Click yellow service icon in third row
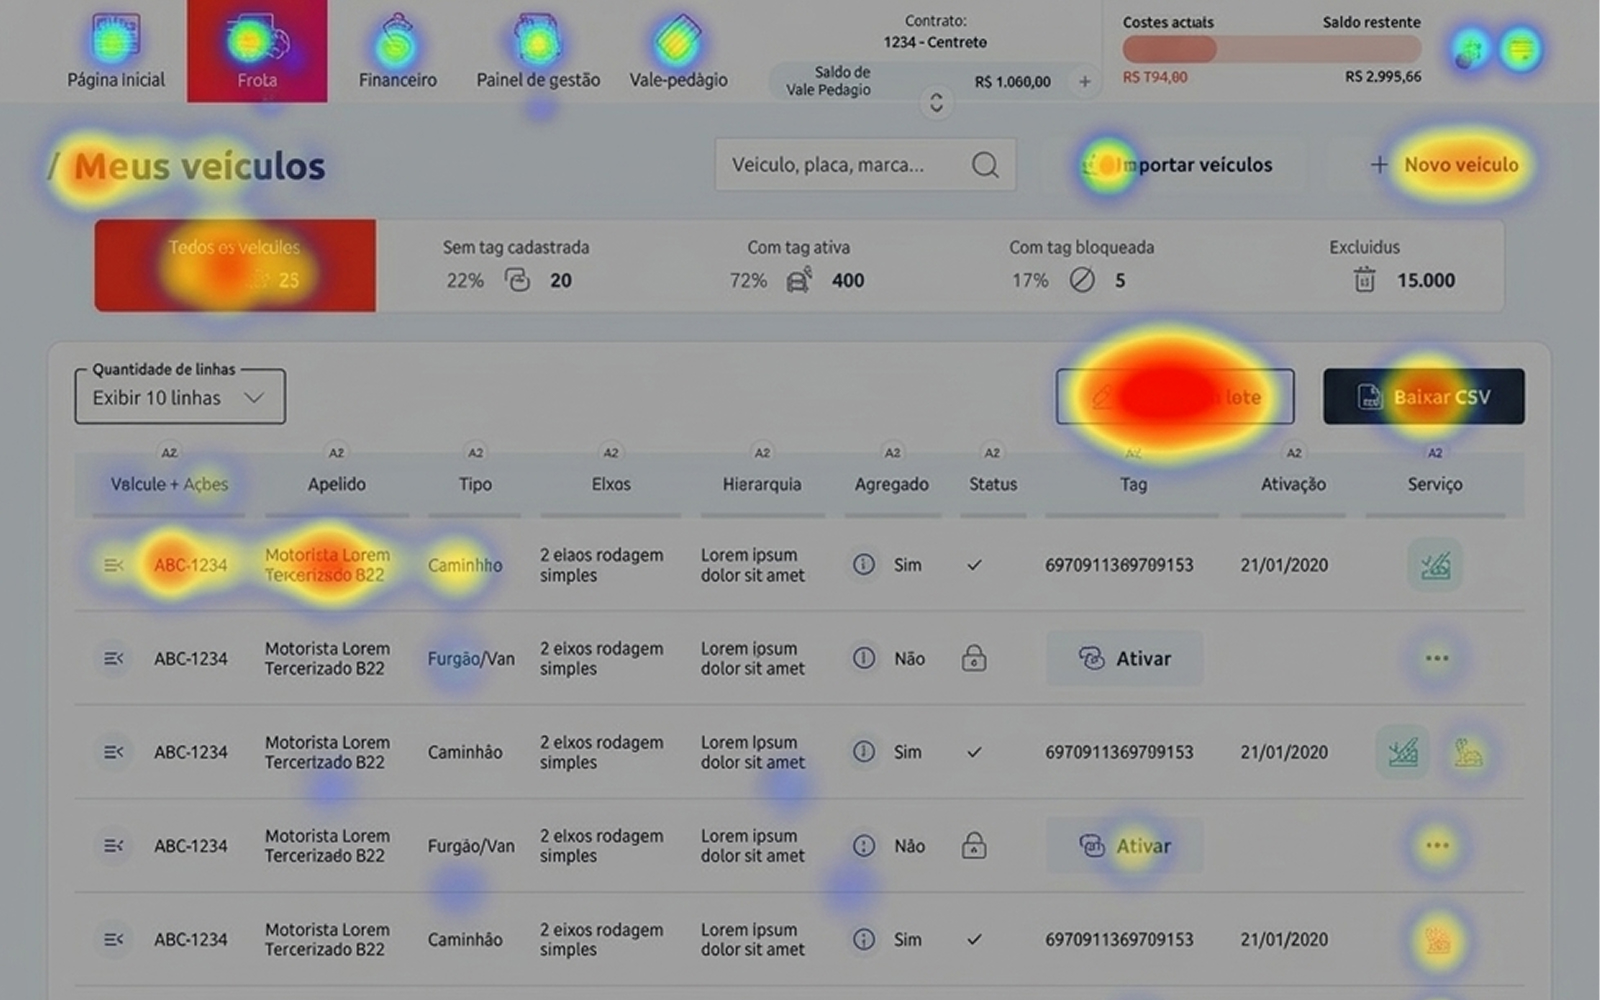This screenshot has width=1600, height=1000. click(1468, 752)
